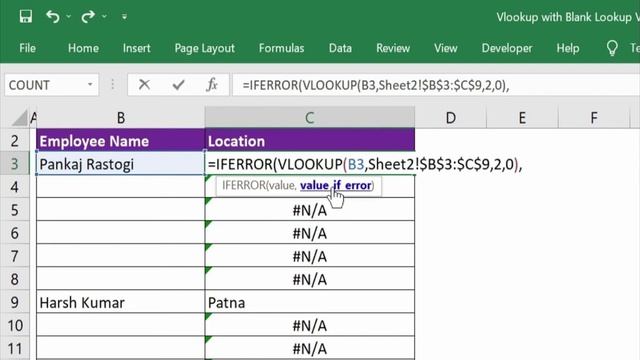Select row 6 header

15,233
